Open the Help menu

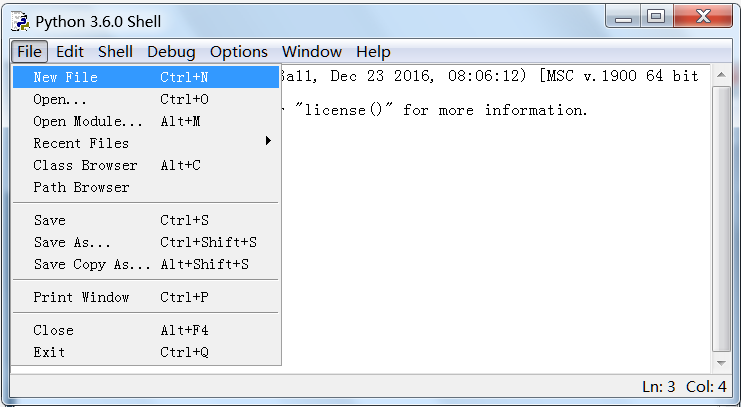(373, 52)
